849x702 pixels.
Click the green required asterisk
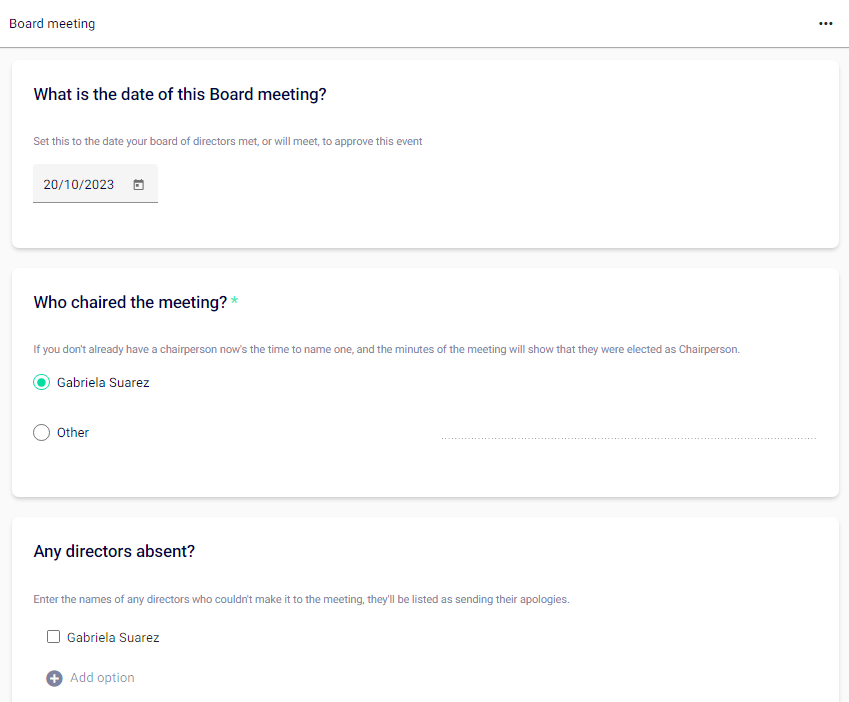(x=235, y=303)
